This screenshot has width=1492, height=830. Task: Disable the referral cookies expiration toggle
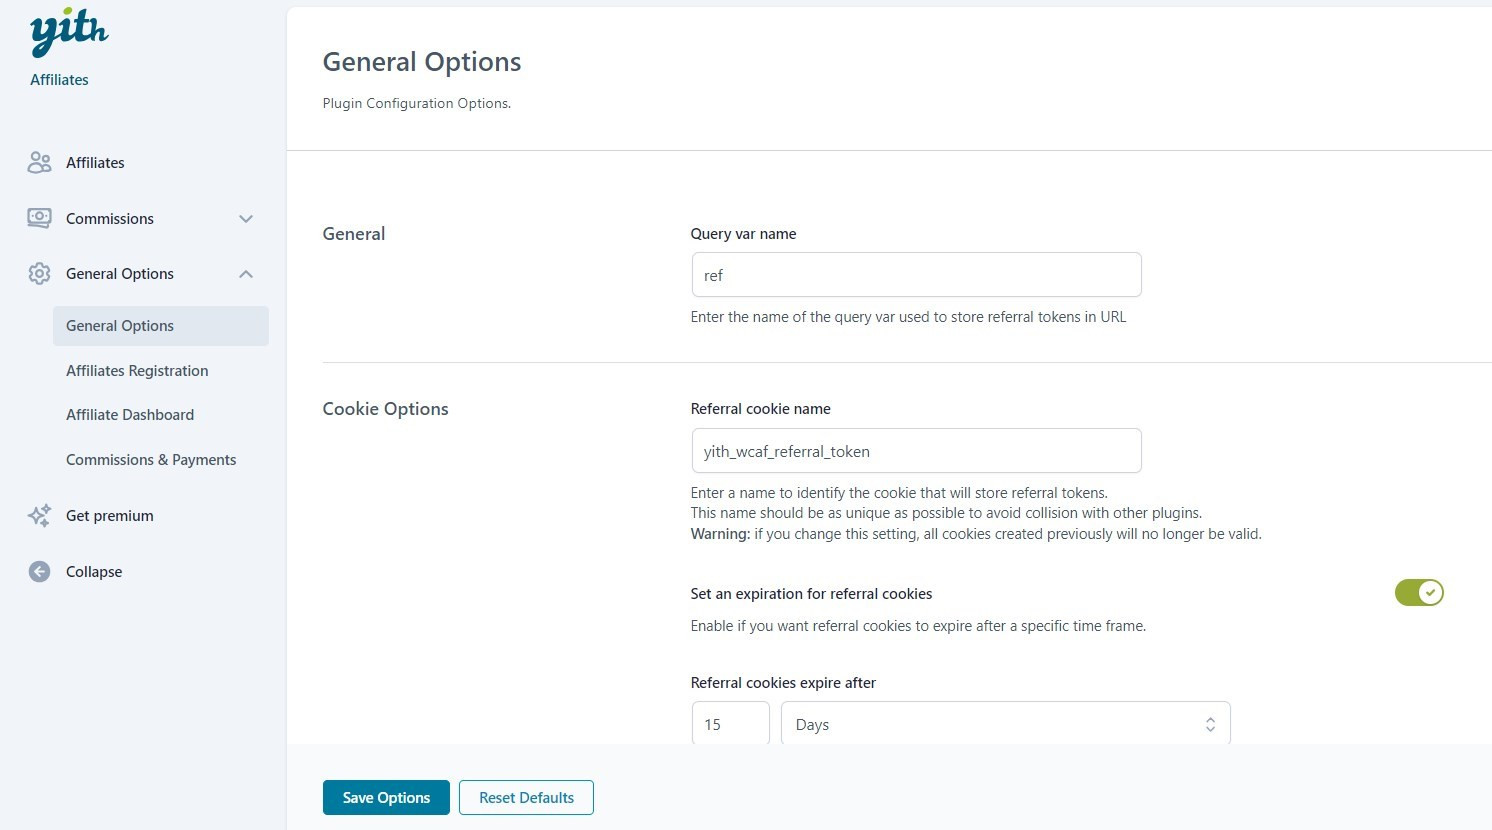coord(1419,593)
